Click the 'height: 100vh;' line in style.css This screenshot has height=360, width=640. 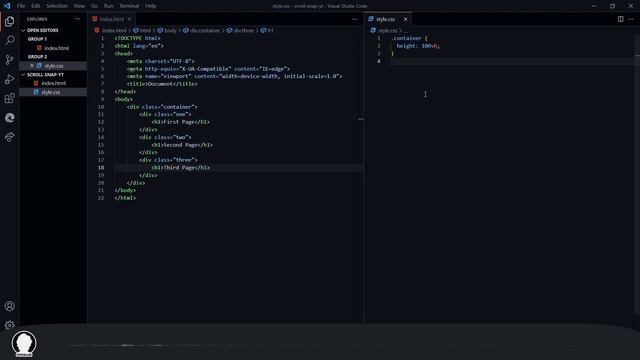point(418,46)
